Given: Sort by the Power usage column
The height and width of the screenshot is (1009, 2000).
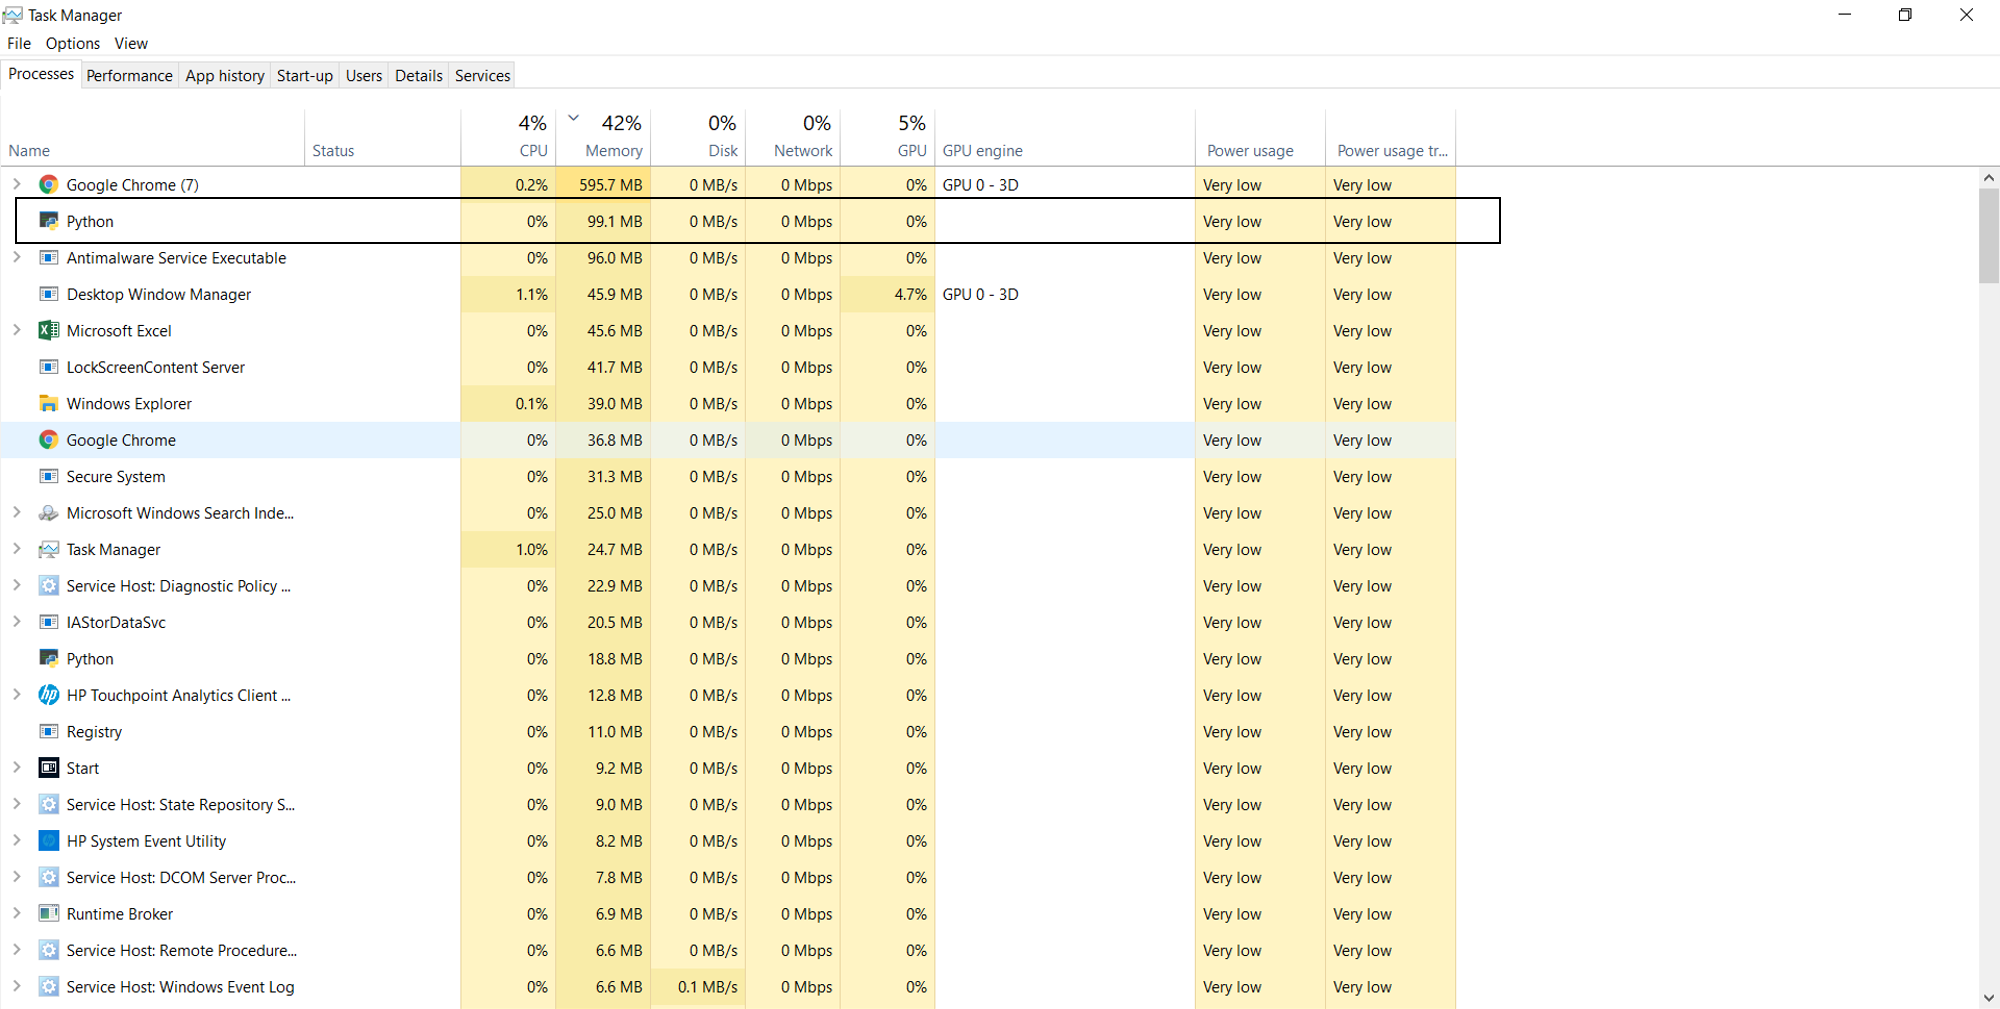Looking at the screenshot, I should pos(1260,137).
